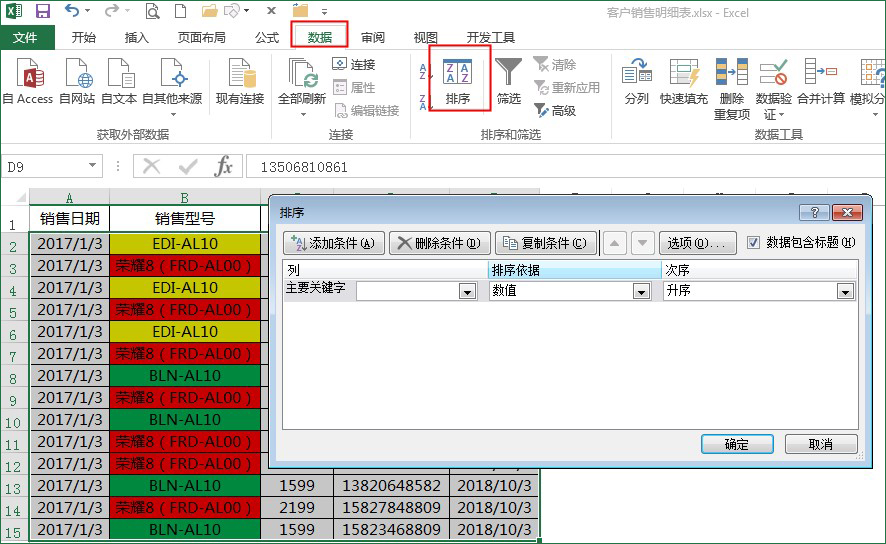Select column B header
The image size is (886, 544).
184,198
